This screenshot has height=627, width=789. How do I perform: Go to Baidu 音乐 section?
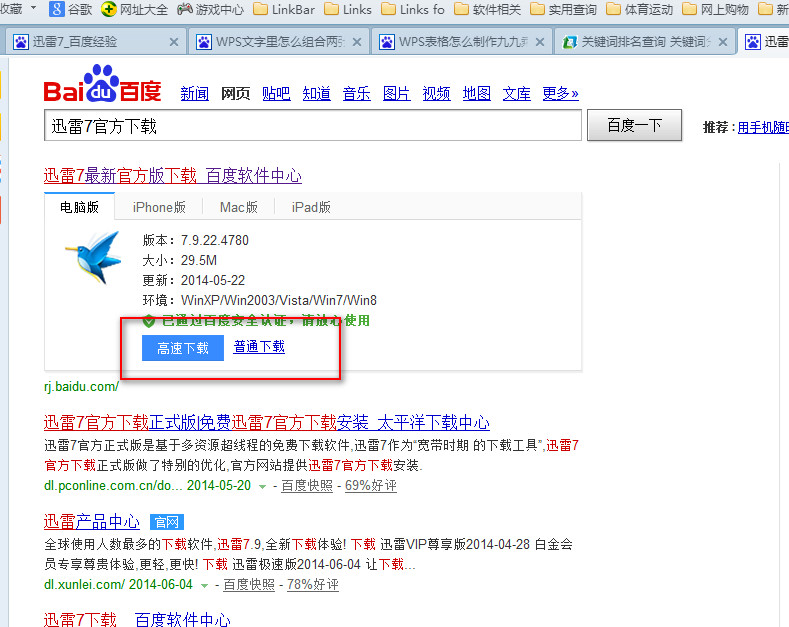[x=356, y=93]
